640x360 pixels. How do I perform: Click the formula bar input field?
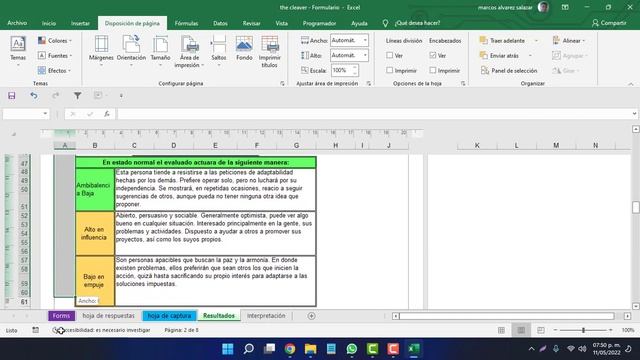(374, 114)
